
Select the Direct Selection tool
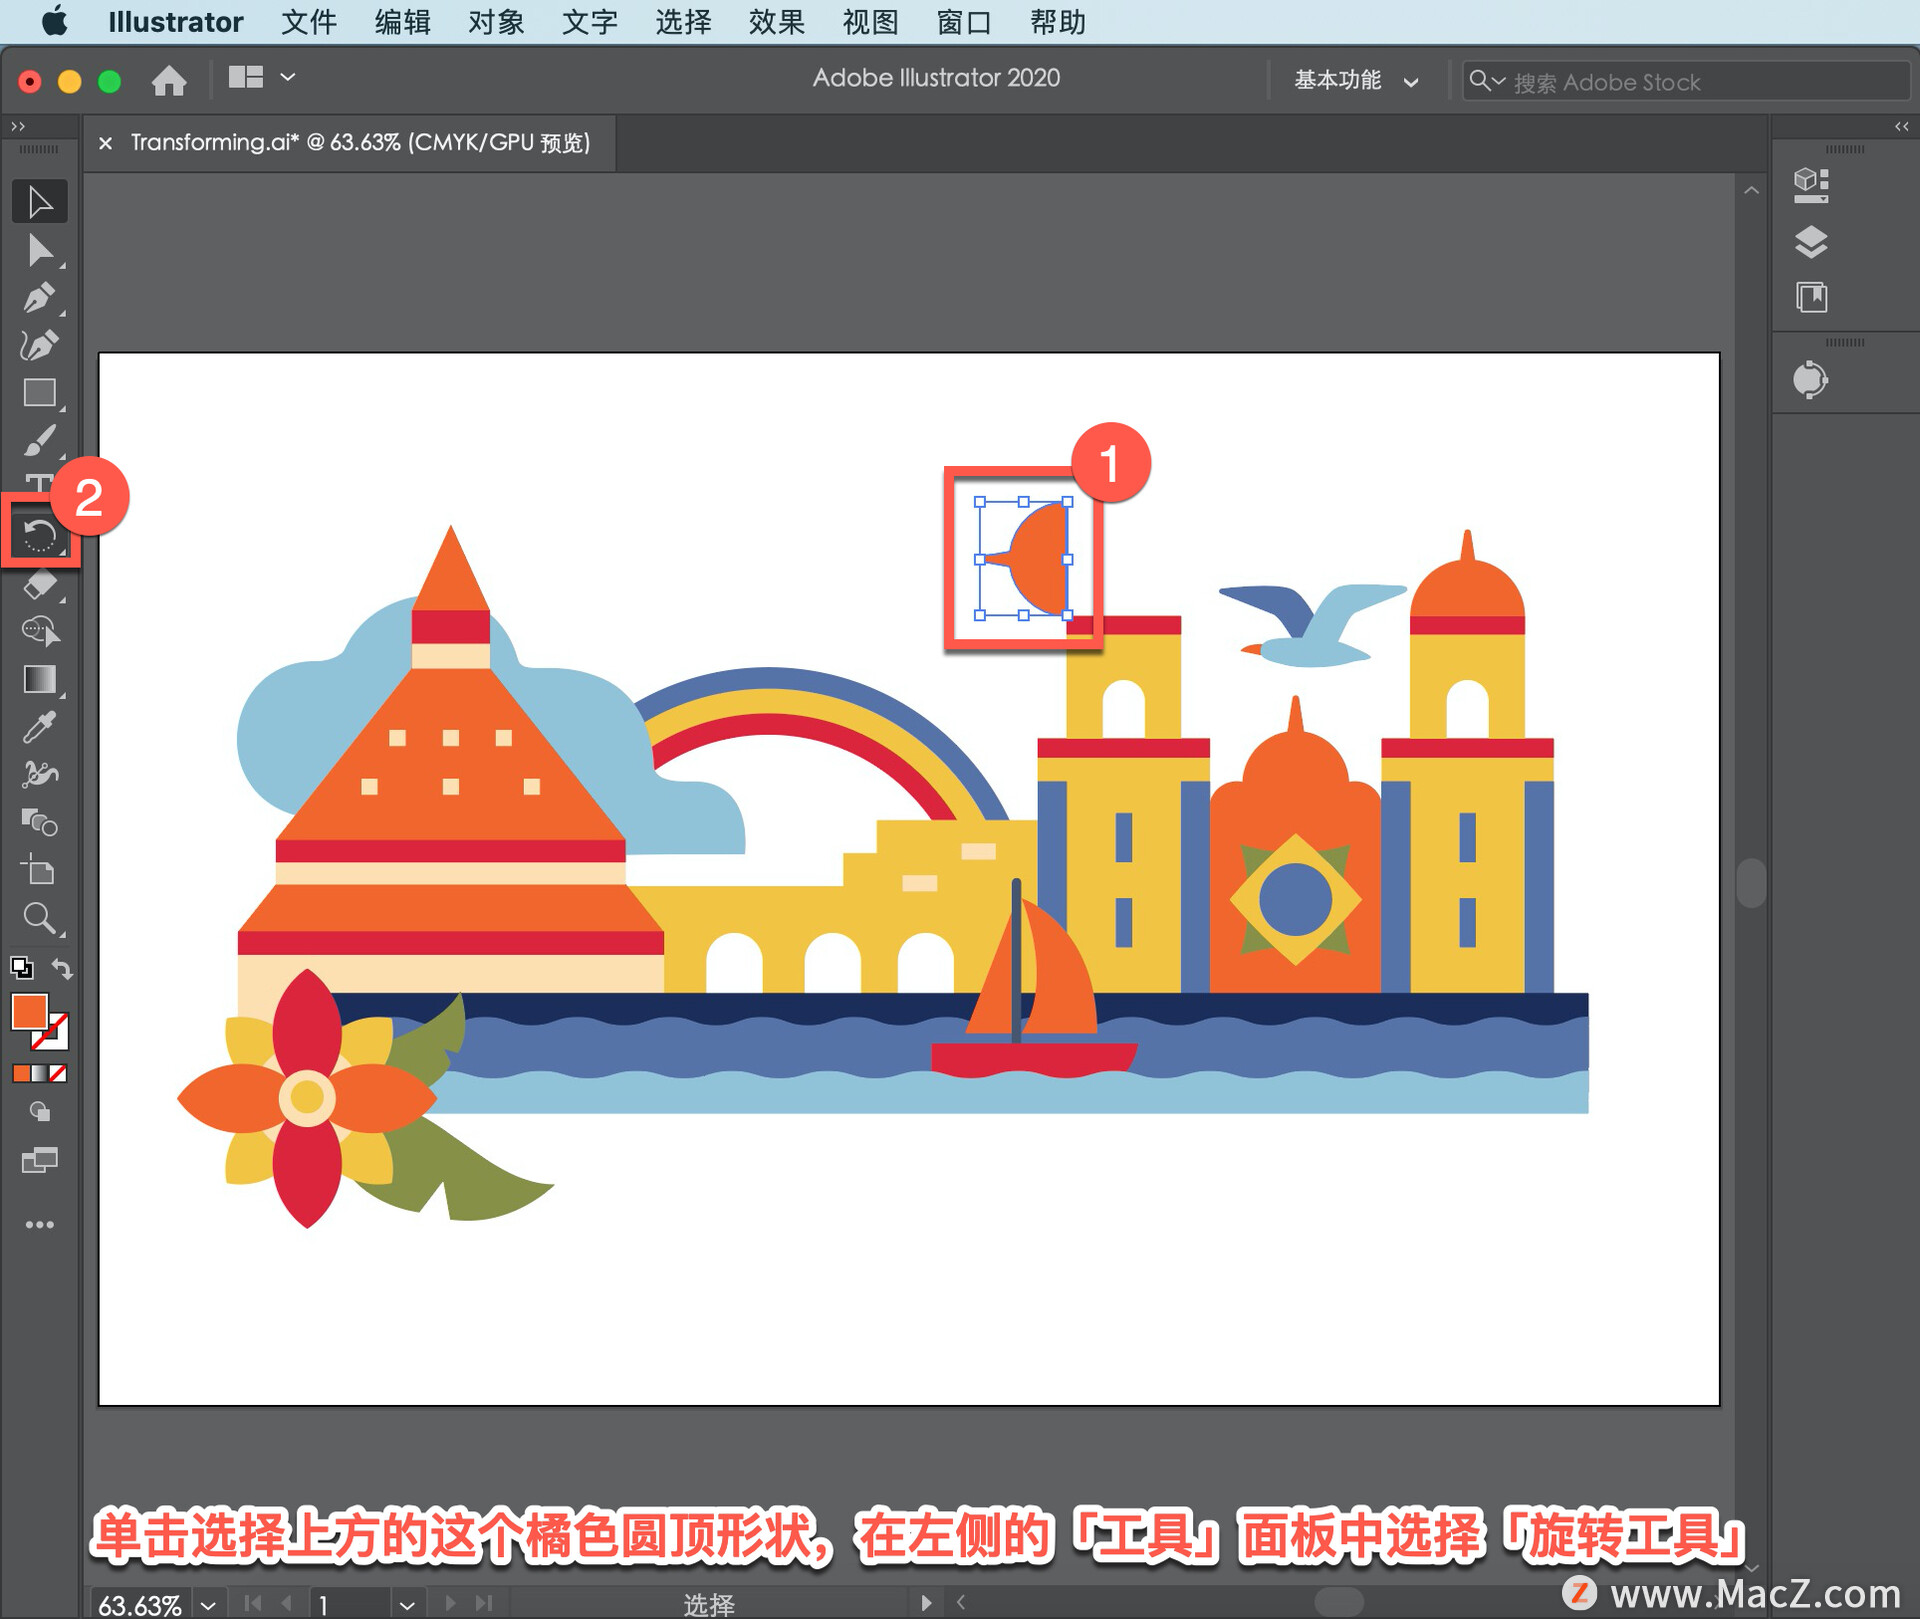tap(39, 250)
